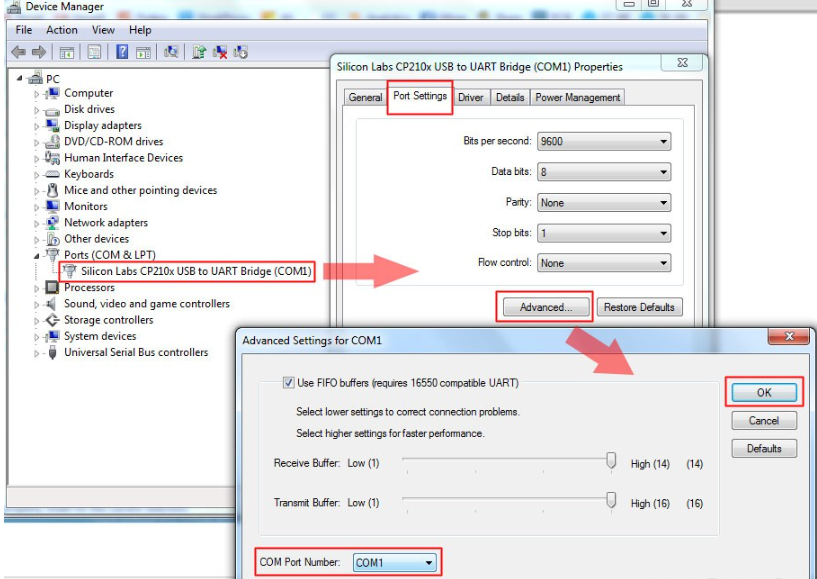817x579 pixels.
Task: Click the Universal Serial Bus controllers icon
Action: 53,353
